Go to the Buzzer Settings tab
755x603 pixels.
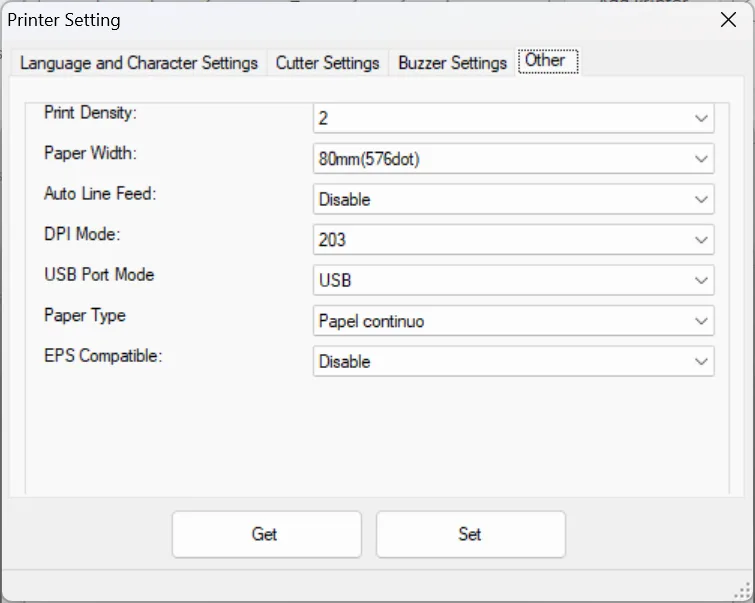click(x=452, y=62)
